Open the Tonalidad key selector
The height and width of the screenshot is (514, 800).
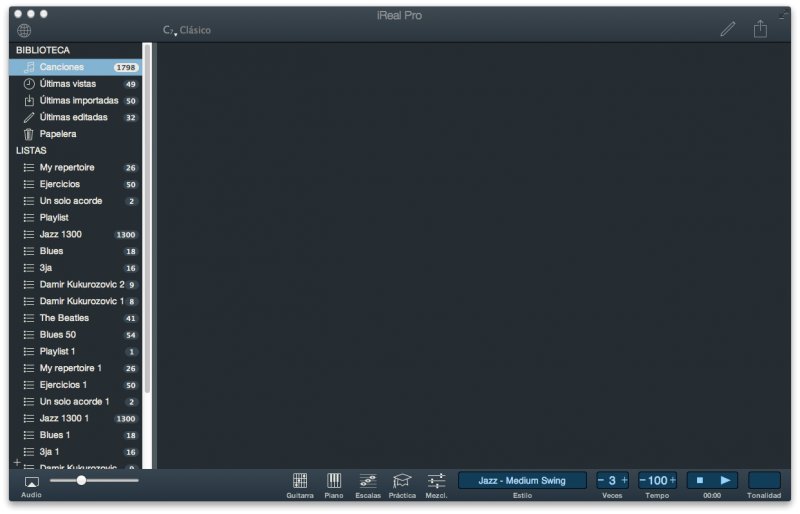(764, 480)
